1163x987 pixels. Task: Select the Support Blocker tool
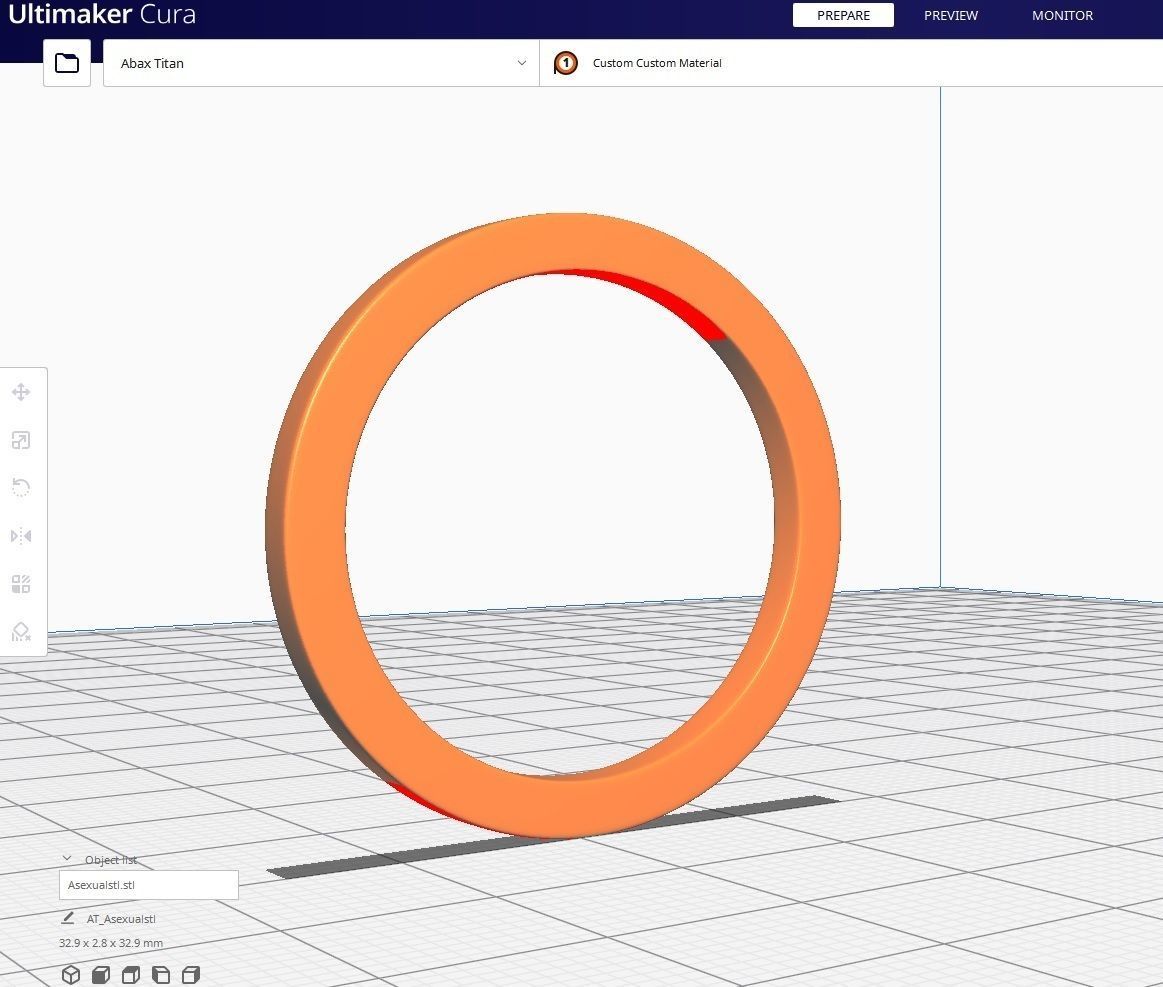[x=21, y=632]
